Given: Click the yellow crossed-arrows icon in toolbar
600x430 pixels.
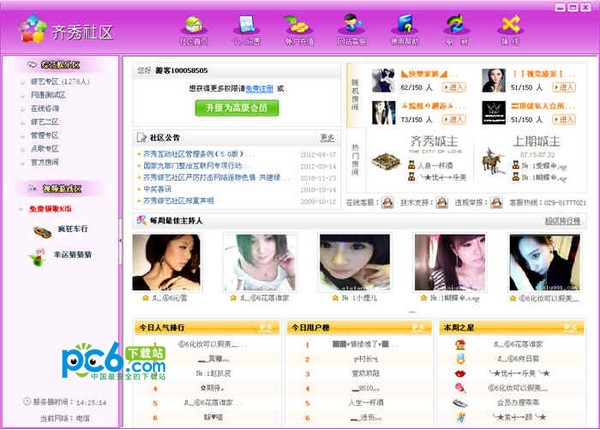Looking at the screenshot, I should (x=510, y=24).
